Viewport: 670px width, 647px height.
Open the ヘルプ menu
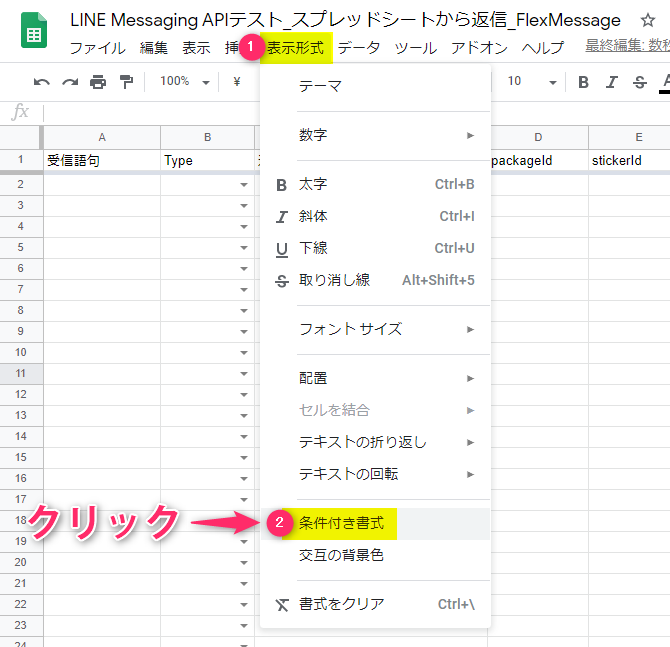543,48
